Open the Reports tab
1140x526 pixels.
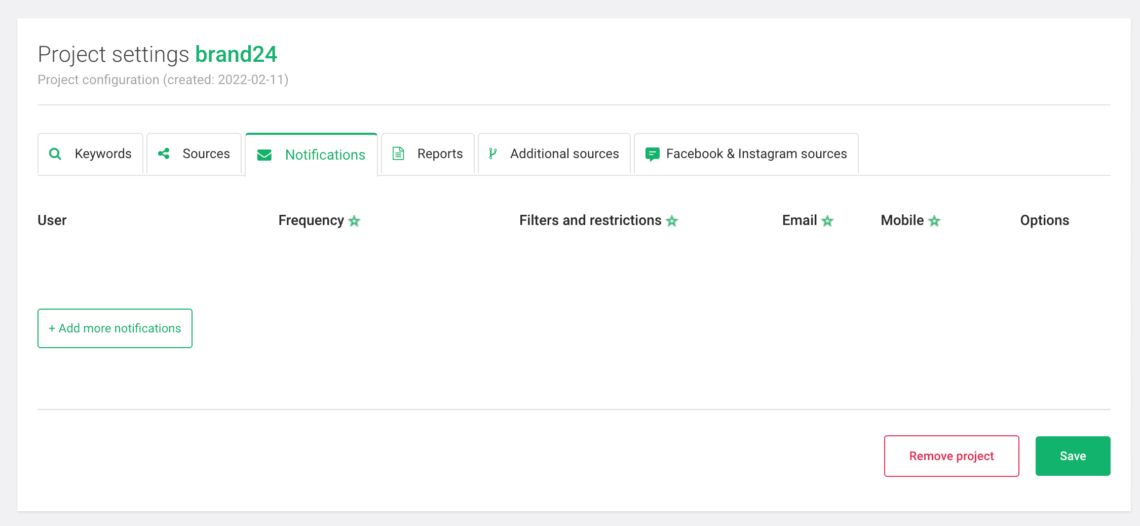[x=428, y=154]
